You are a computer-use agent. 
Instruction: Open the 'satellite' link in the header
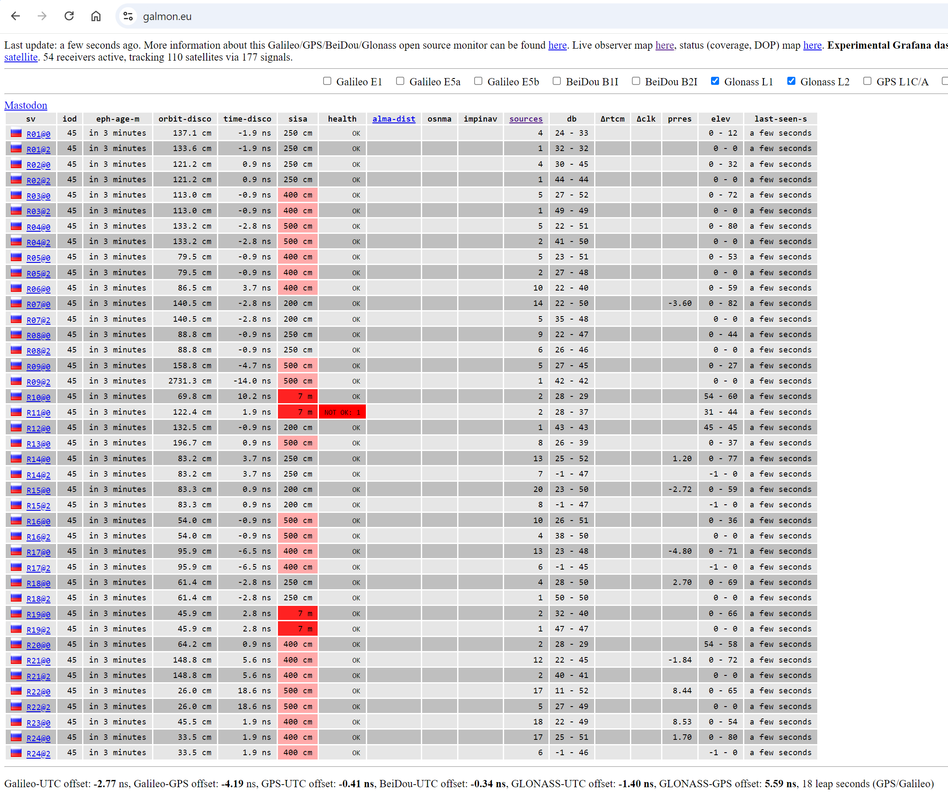(21, 57)
